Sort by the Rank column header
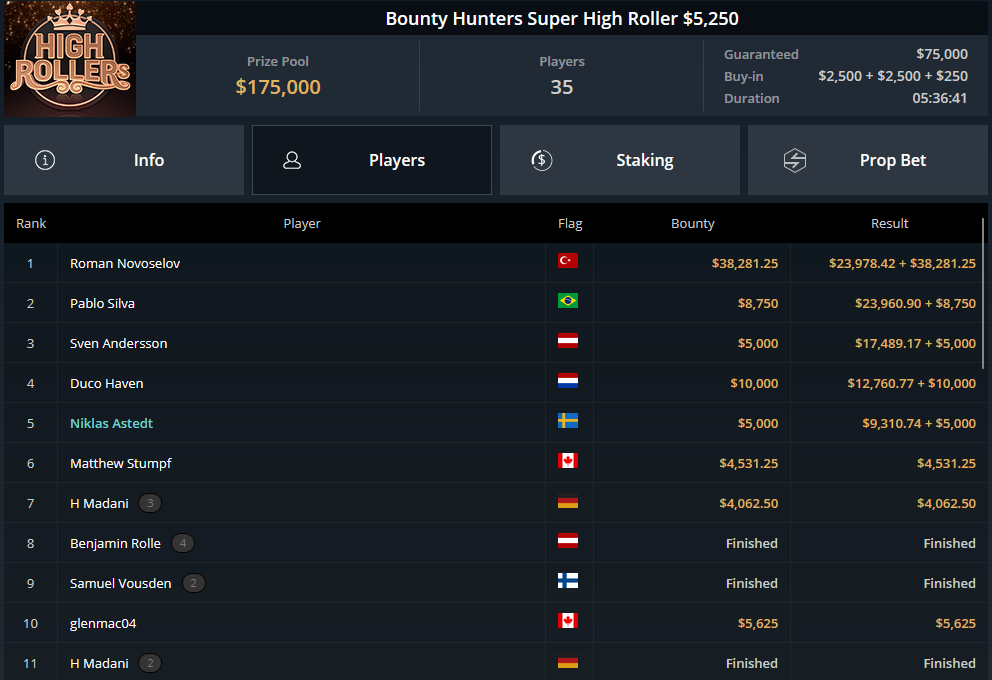This screenshot has height=680, width=992. click(x=31, y=223)
